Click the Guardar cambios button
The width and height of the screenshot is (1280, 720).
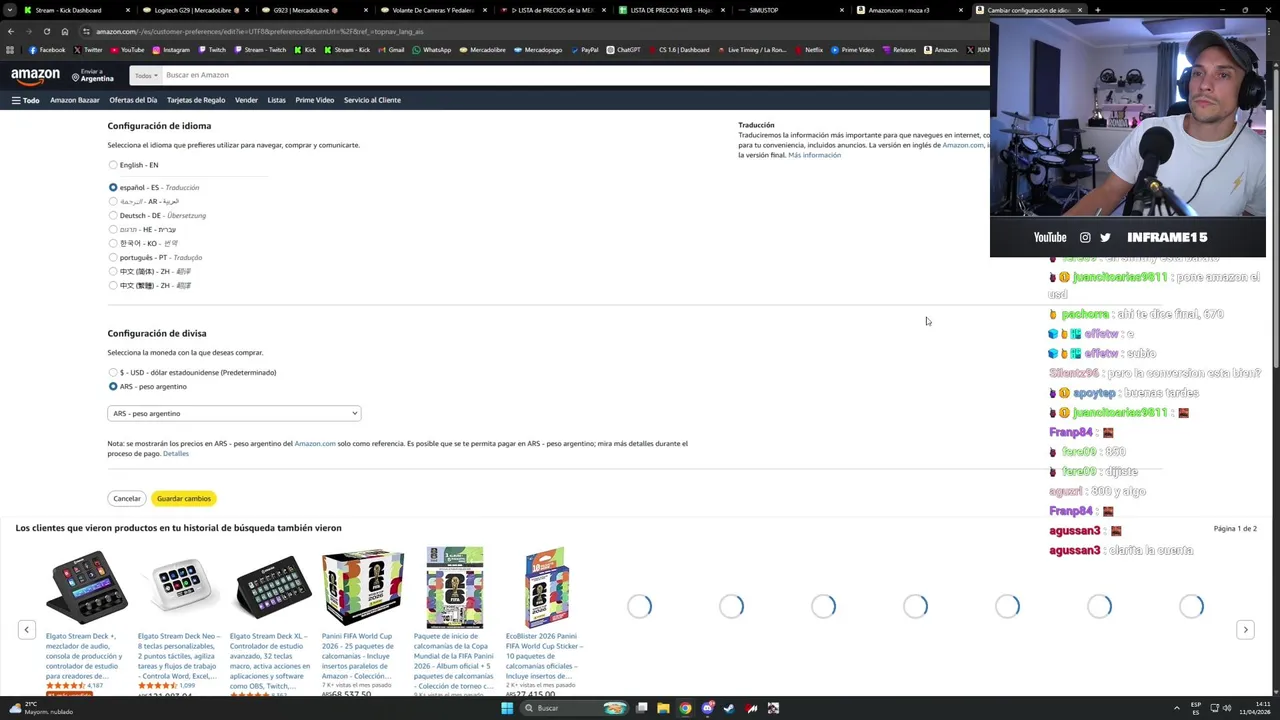coord(184,498)
